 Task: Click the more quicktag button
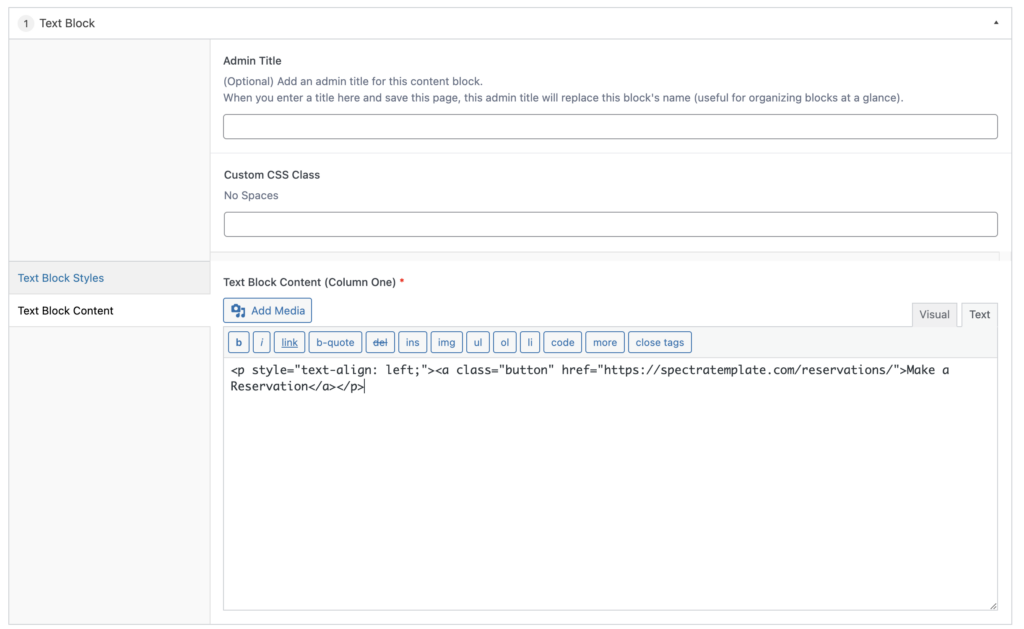[605, 342]
